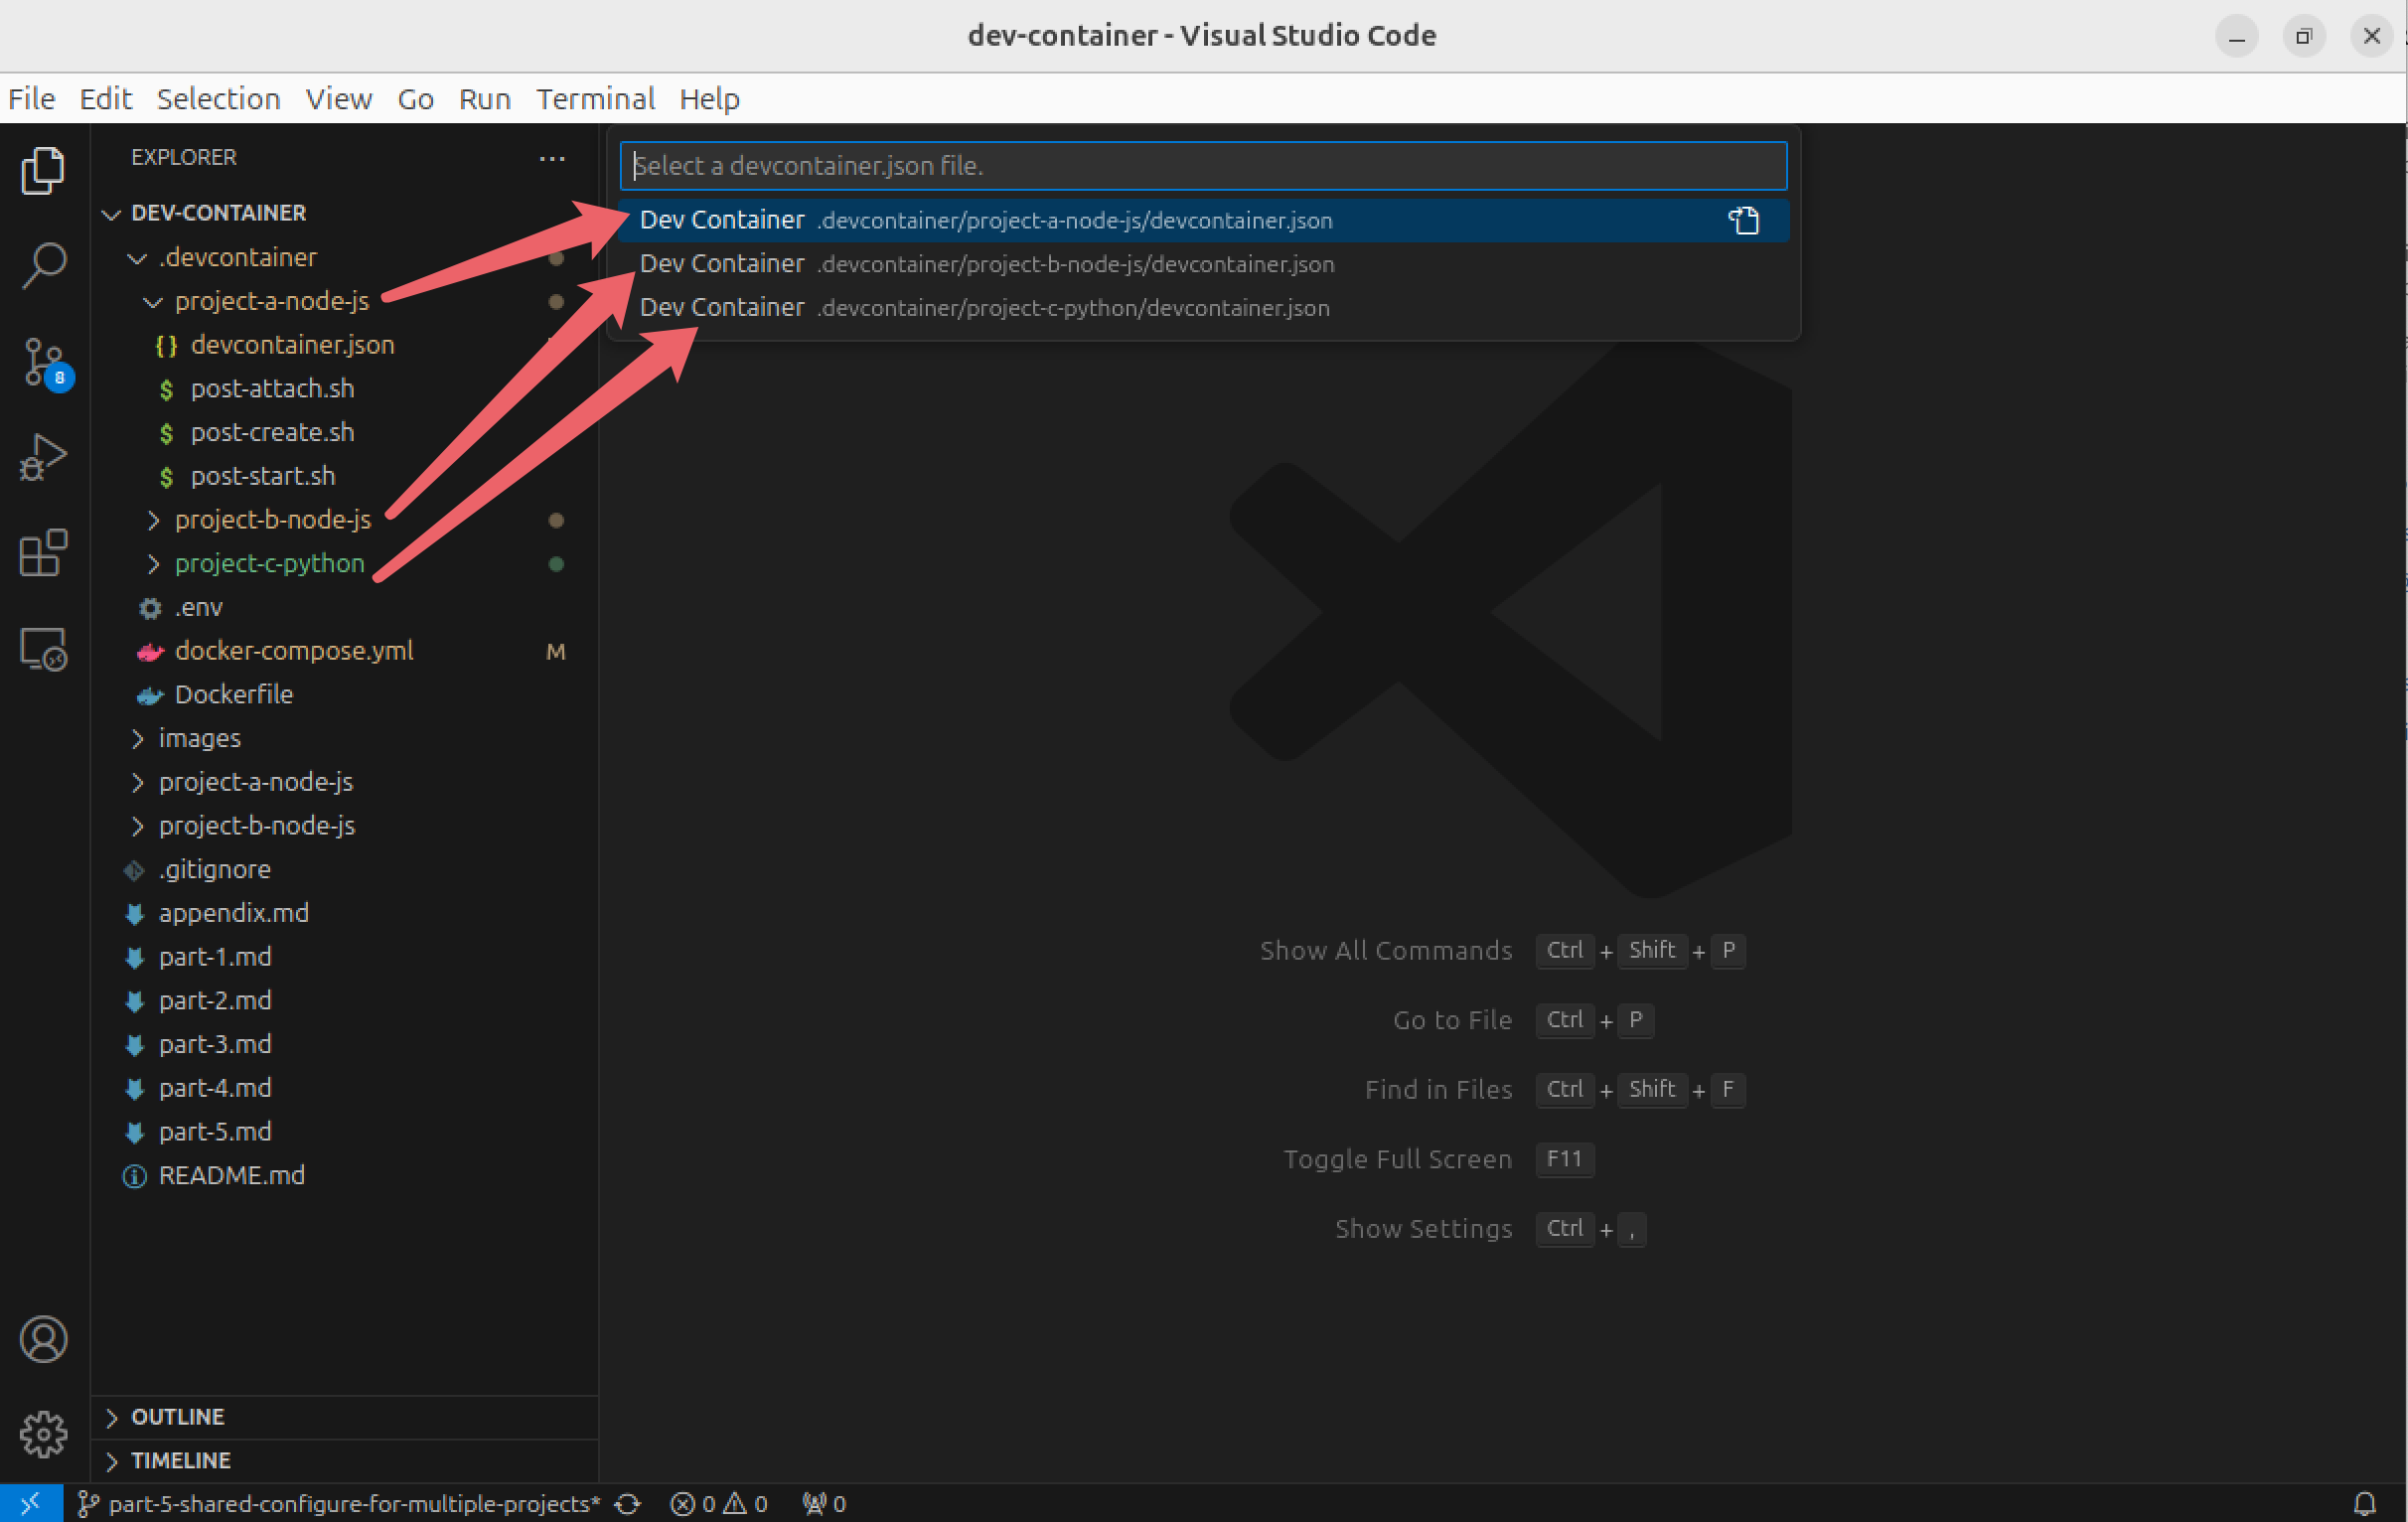The height and width of the screenshot is (1522, 2408).
Task: Click the remote indicator in the status bar
Action: [x=30, y=1502]
